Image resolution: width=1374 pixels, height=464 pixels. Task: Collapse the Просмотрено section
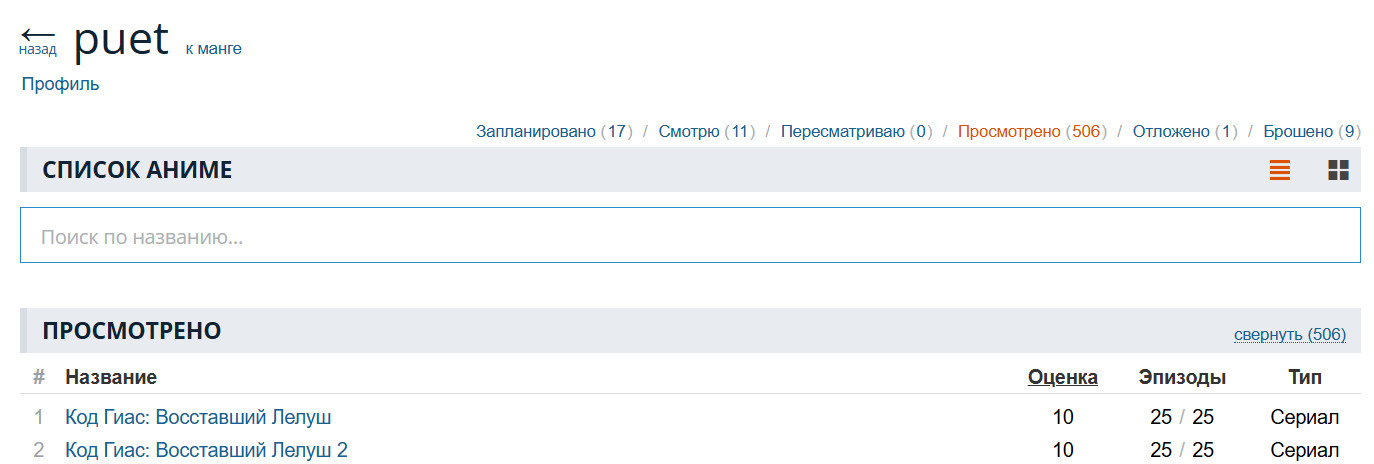[x=1289, y=334]
